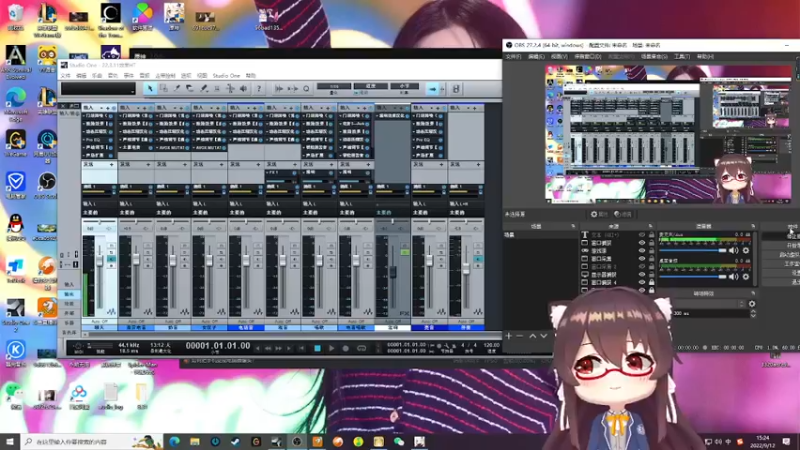The width and height of the screenshot is (800, 450).
Task: Toggle the eye on the second OBS source row
Action: 642,243
